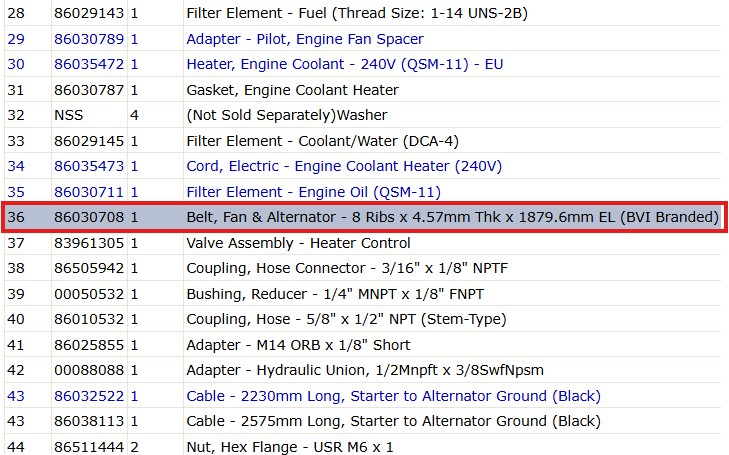The width and height of the screenshot is (729, 455).
Task: Select the Gasket, Engine Coolant Heater row
Action: pyautogui.click(x=363, y=90)
